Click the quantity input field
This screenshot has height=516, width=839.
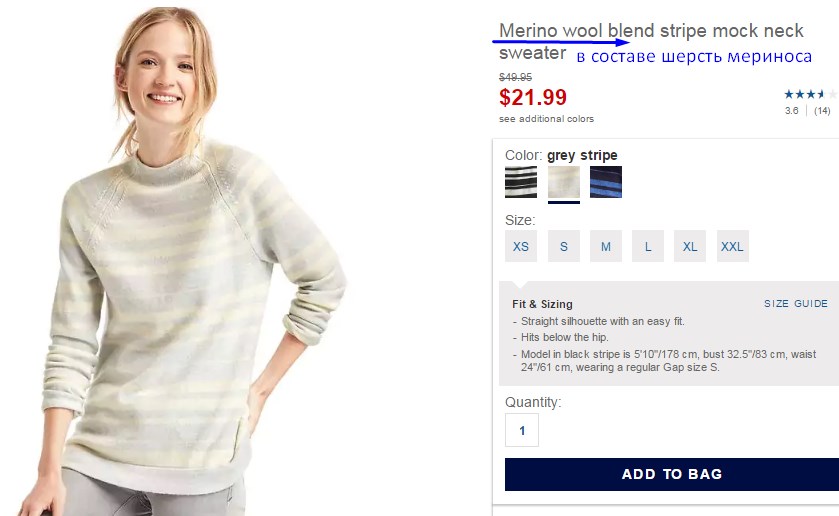point(522,430)
